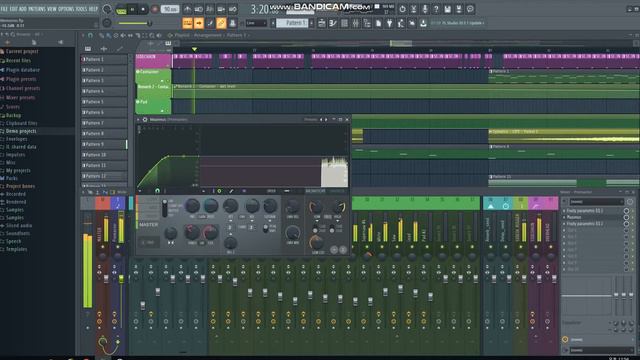Open the PATTERNS menu
Screen dimensions: 640x360
pos(36,9)
